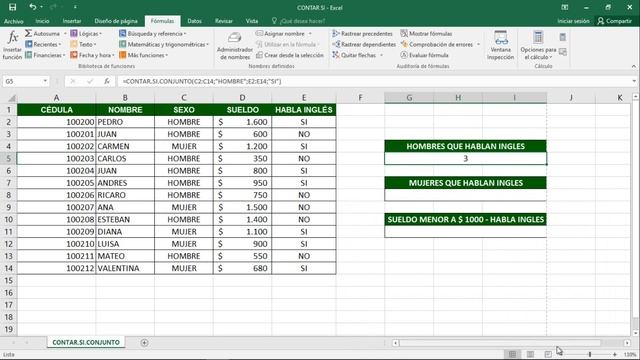Open the Vista tab

[x=252, y=21]
